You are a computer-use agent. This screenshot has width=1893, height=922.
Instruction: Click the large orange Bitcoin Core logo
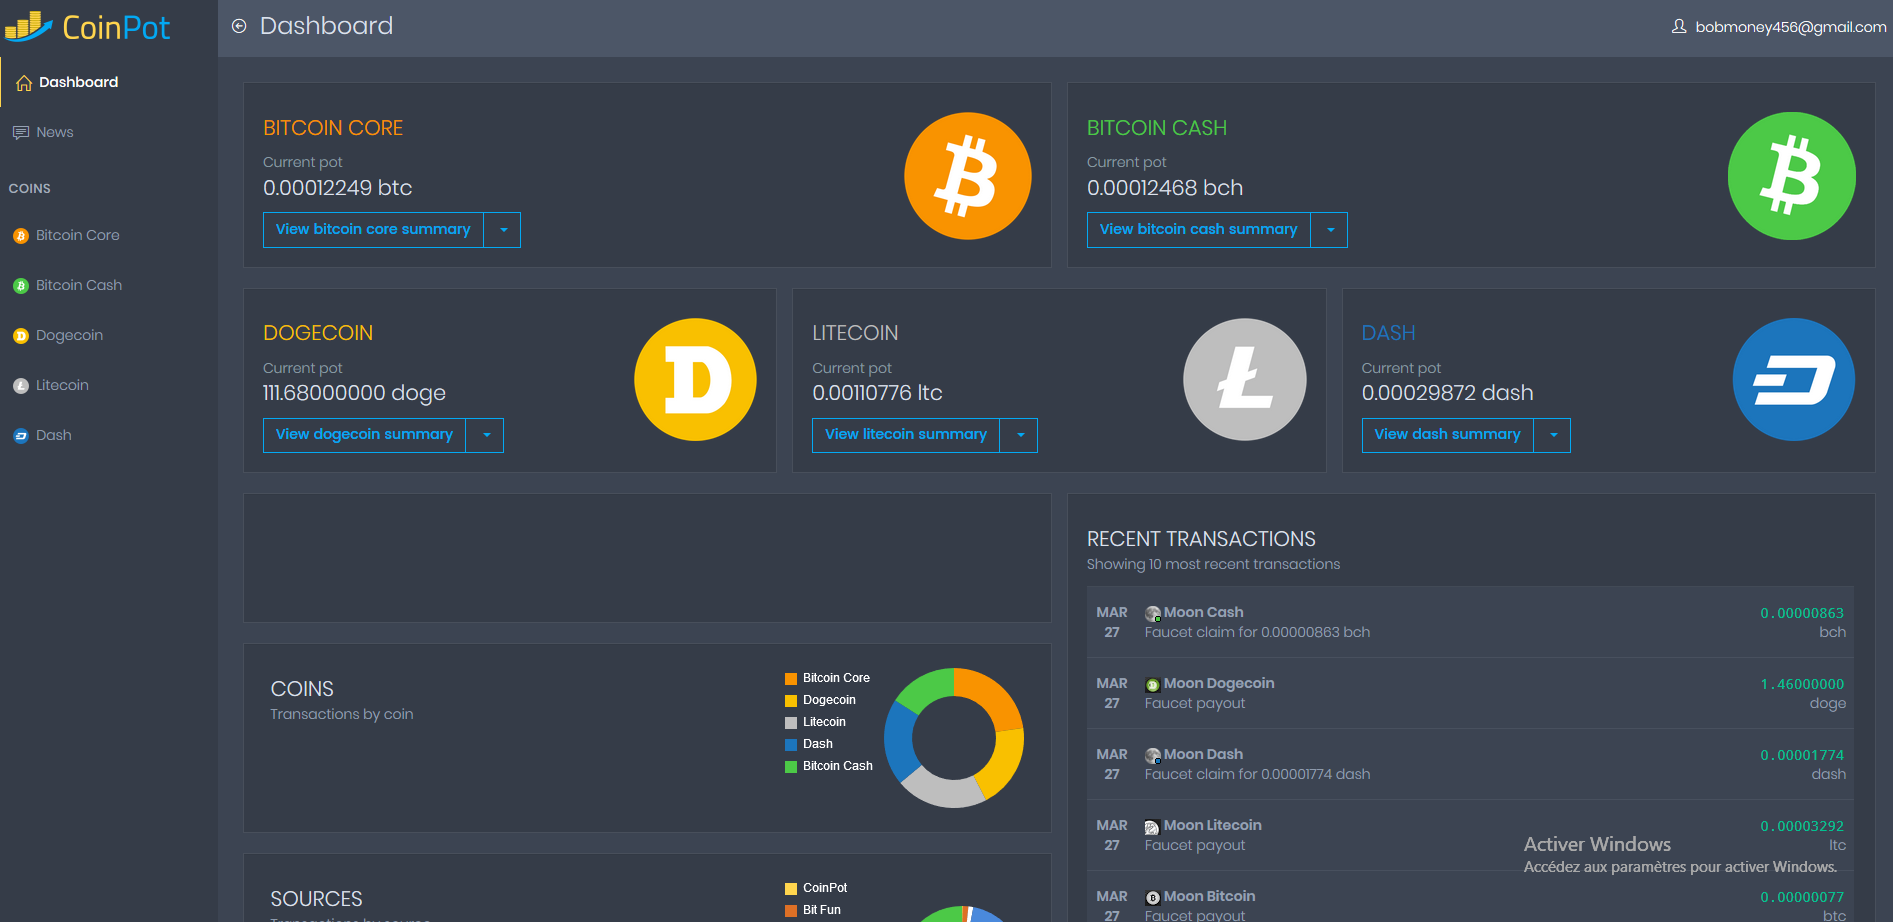(x=968, y=176)
